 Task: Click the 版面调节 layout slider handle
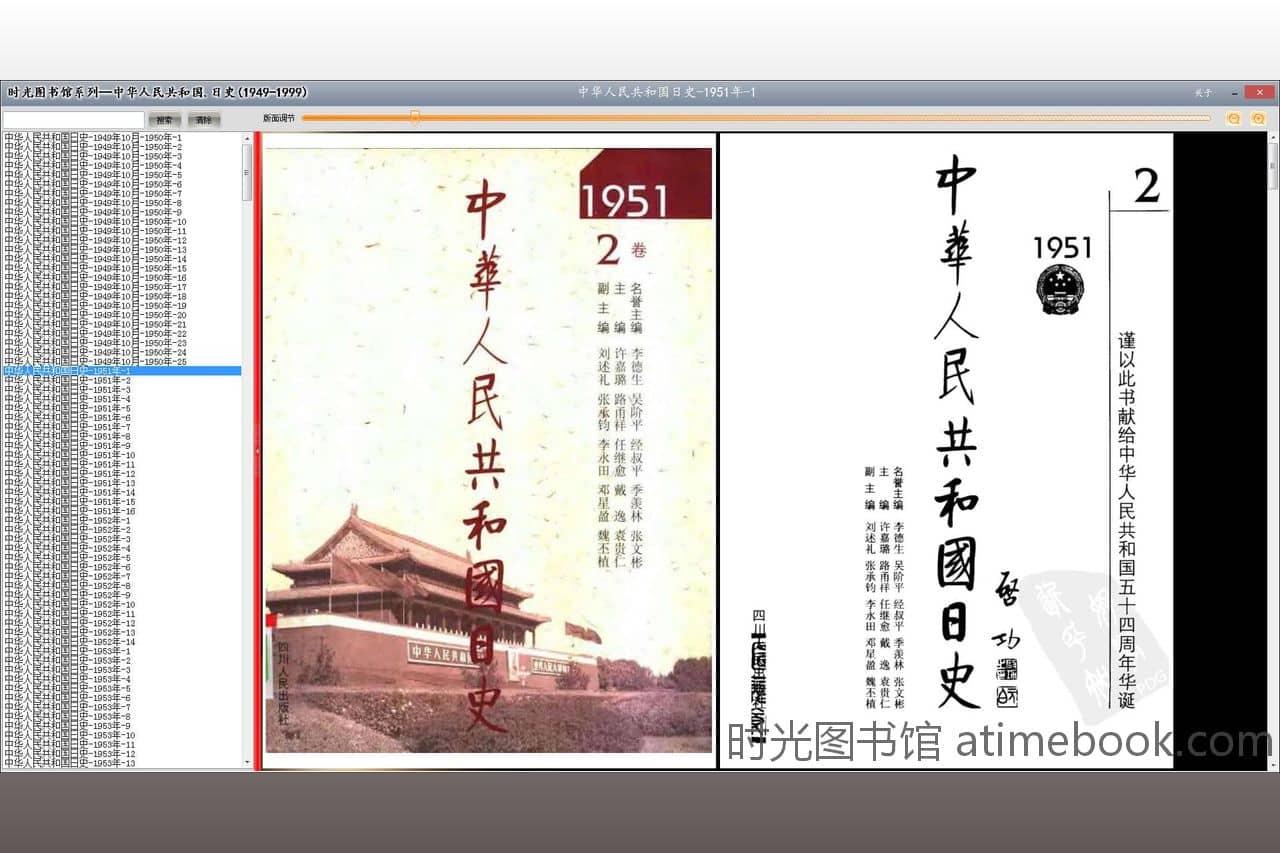coord(415,118)
